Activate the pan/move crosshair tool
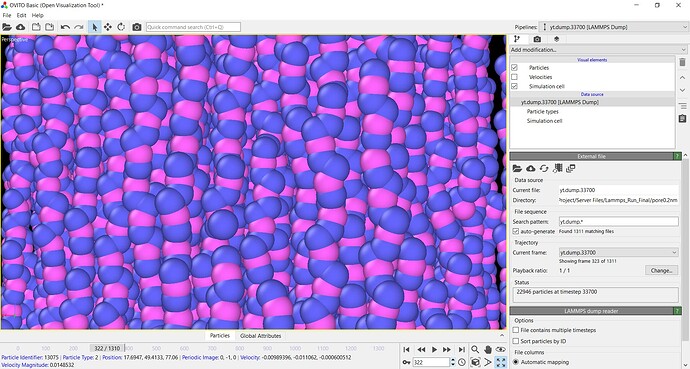The width and height of the screenshot is (690, 369). pyautogui.click(x=107, y=27)
